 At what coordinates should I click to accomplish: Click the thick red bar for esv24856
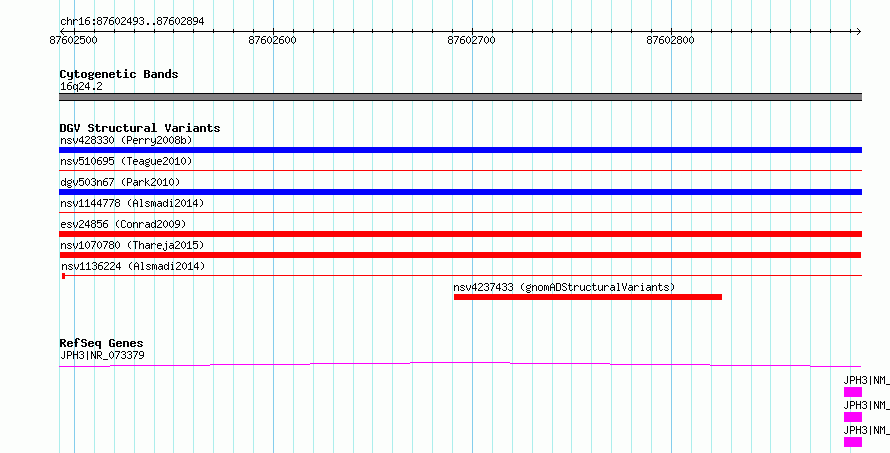[460, 234]
